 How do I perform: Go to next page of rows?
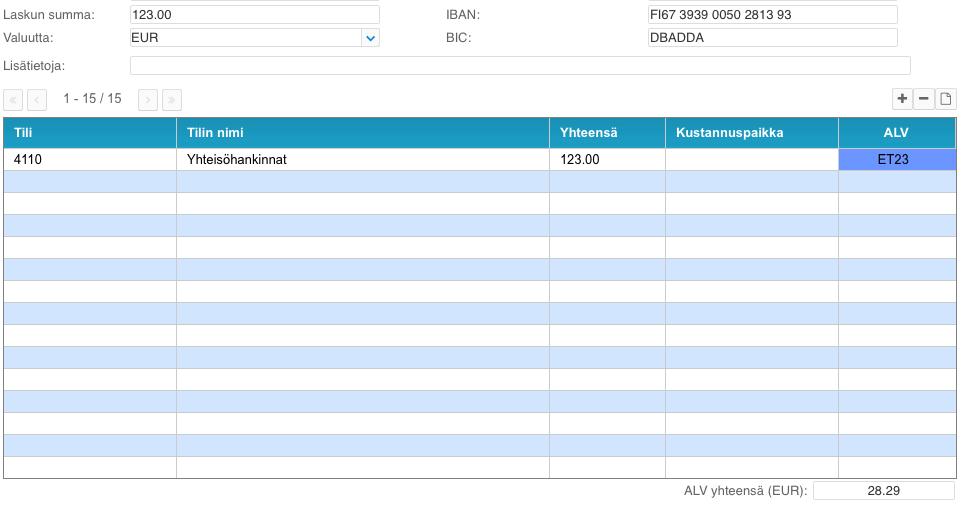[148, 100]
